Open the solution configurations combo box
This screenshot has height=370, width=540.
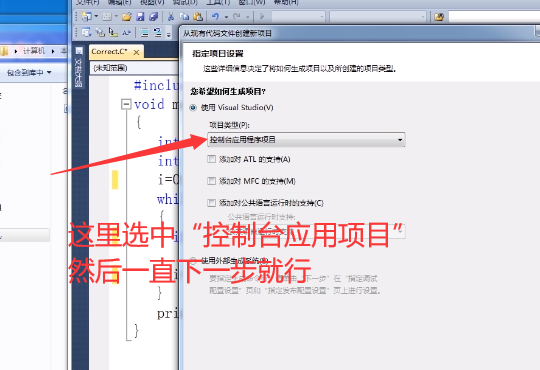click(x=298, y=16)
